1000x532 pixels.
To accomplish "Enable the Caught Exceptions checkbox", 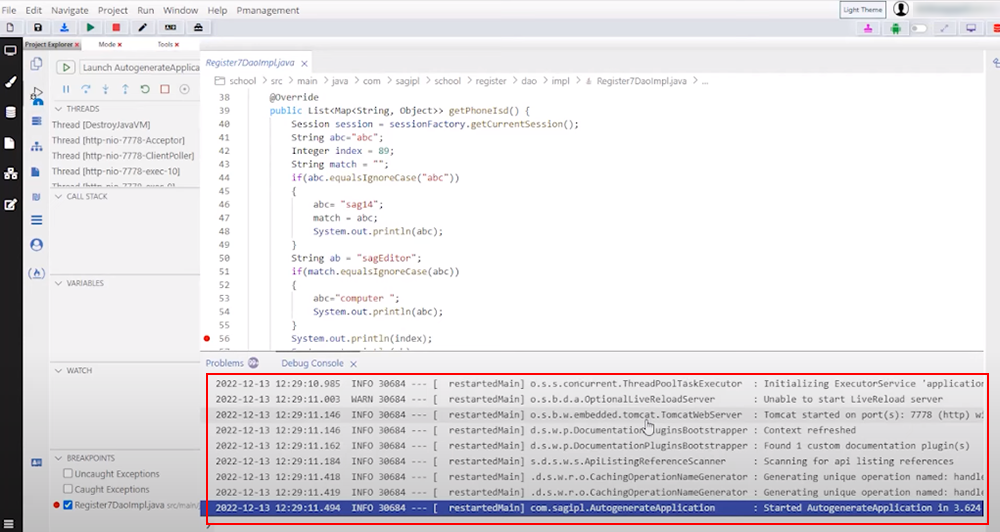I will pos(68,490).
